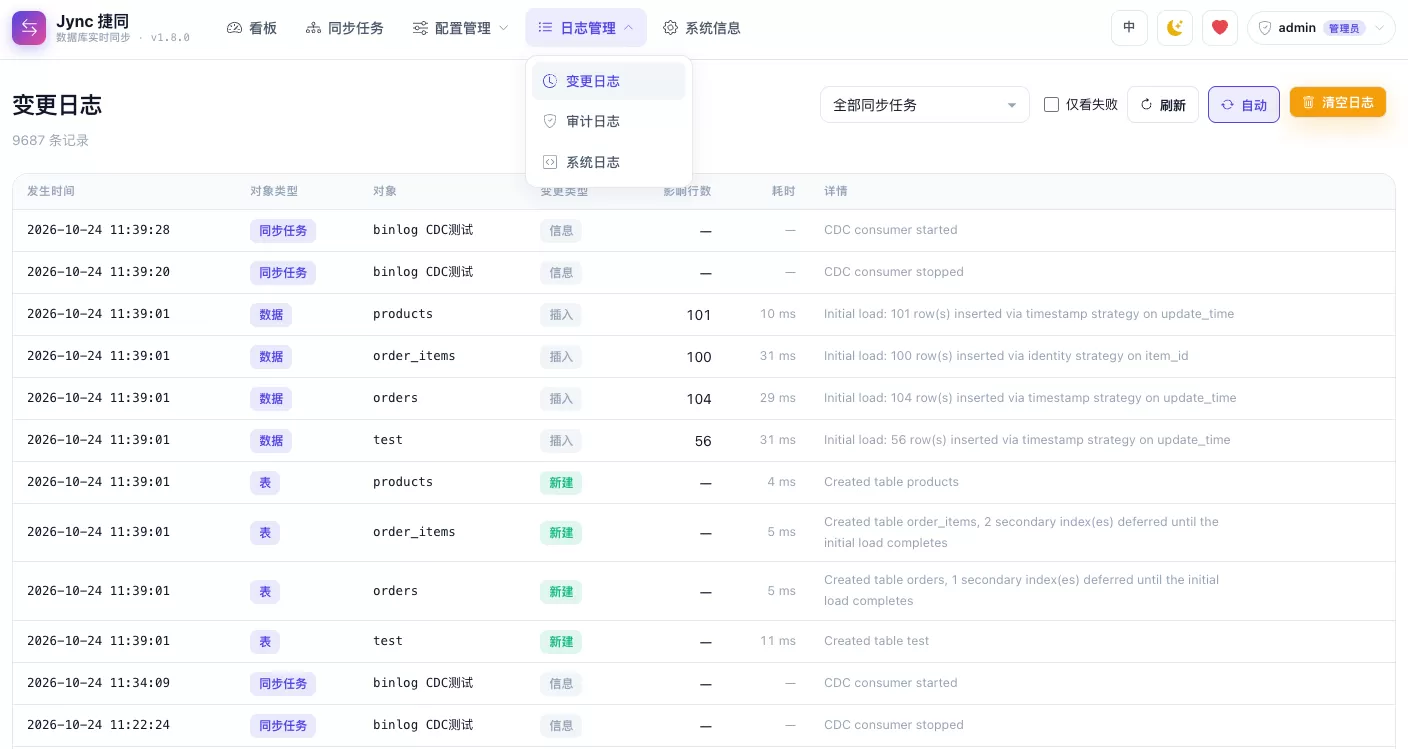The width and height of the screenshot is (1408, 749).
Task: Toggle dark mode with the moon icon
Action: click(1175, 28)
